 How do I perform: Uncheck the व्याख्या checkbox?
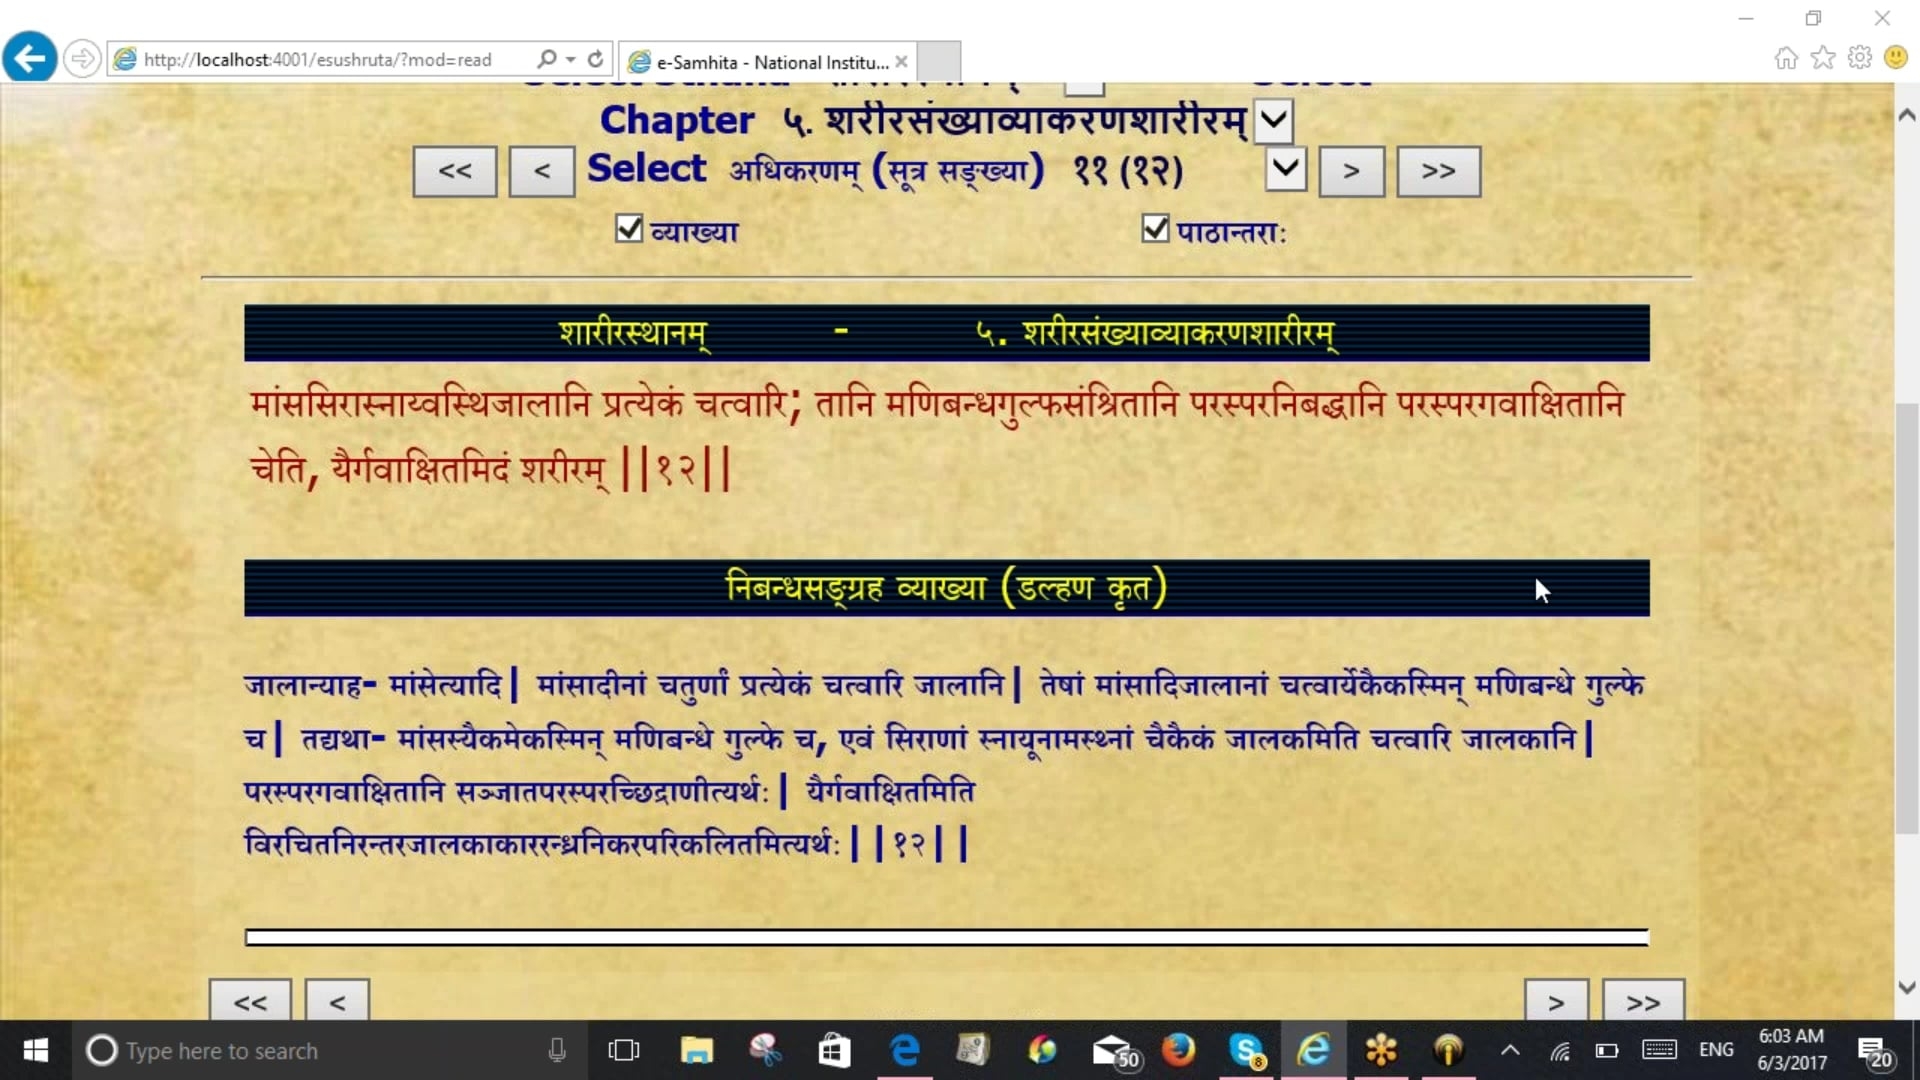(629, 229)
